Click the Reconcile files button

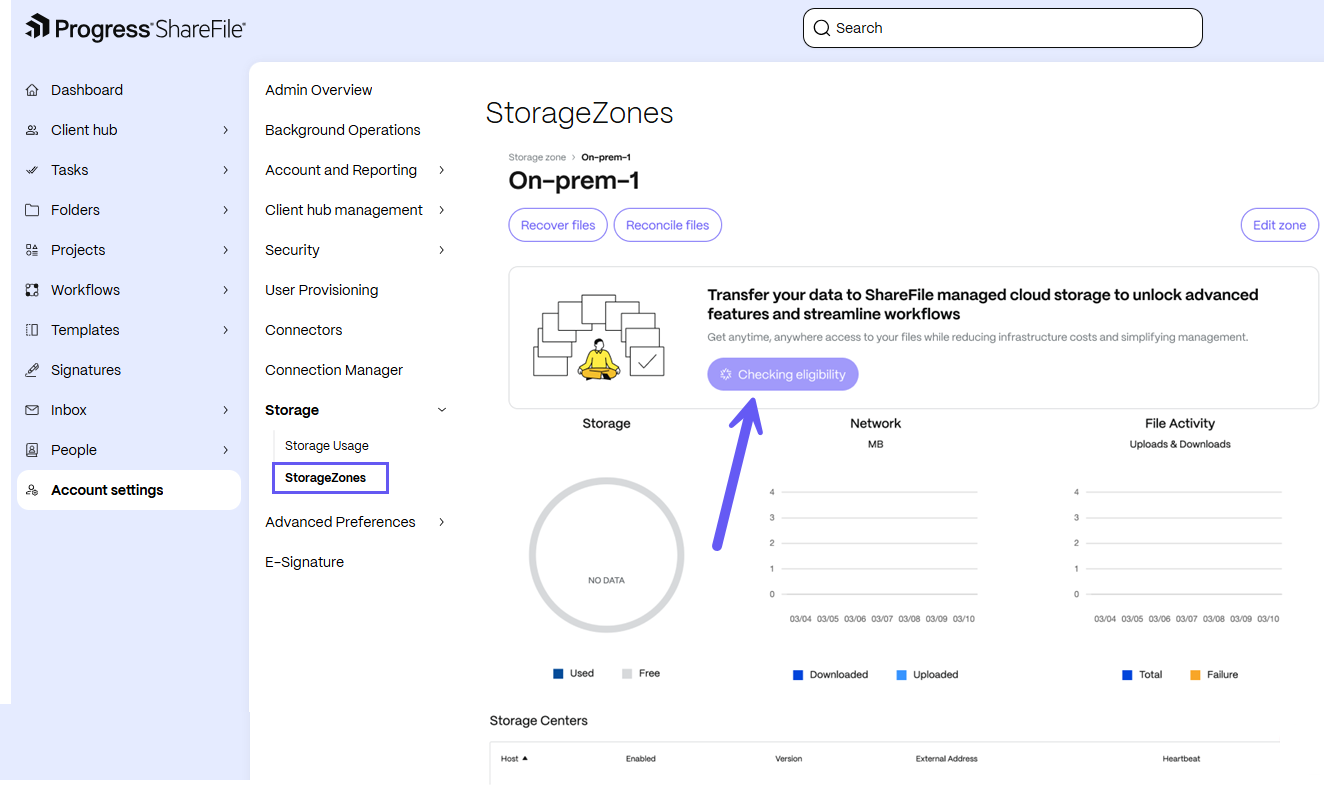[667, 225]
